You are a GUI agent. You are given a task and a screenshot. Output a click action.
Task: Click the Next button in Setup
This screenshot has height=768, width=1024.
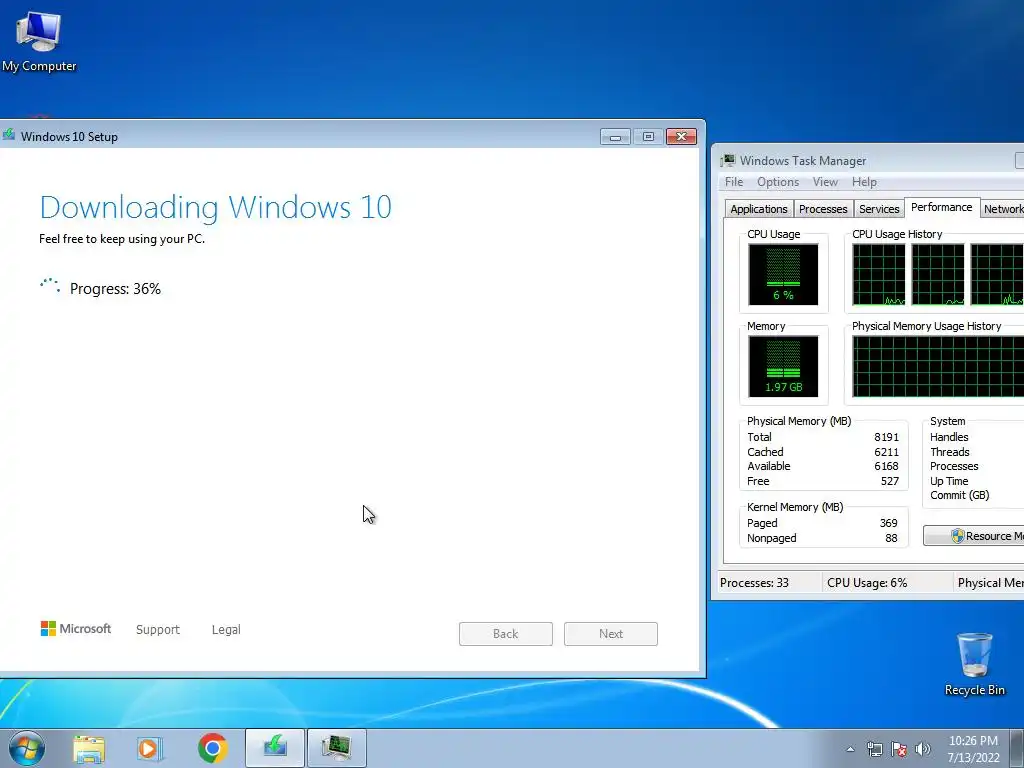(x=611, y=633)
